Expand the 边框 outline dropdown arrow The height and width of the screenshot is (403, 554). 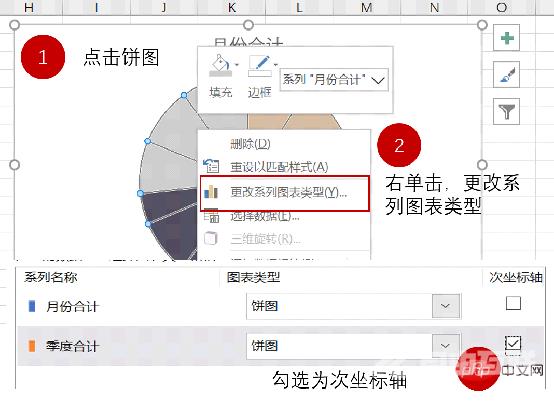pyautogui.click(x=276, y=65)
